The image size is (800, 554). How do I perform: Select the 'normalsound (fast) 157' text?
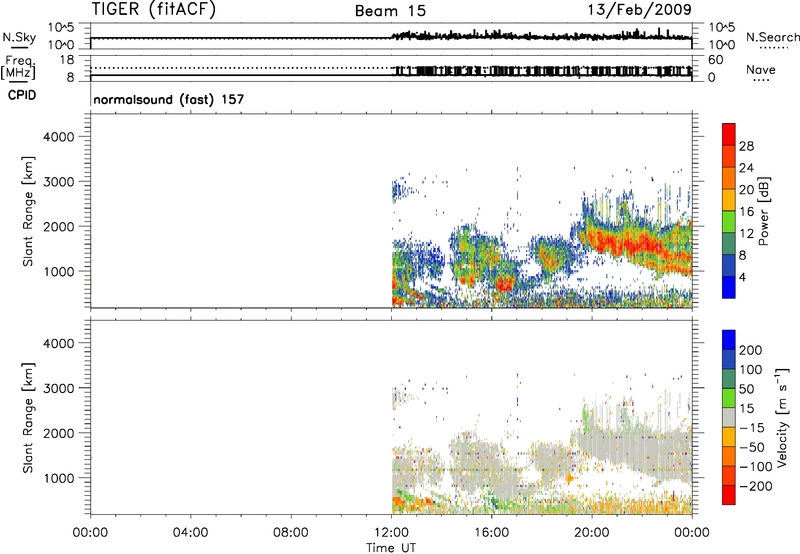click(x=168, y=99)
